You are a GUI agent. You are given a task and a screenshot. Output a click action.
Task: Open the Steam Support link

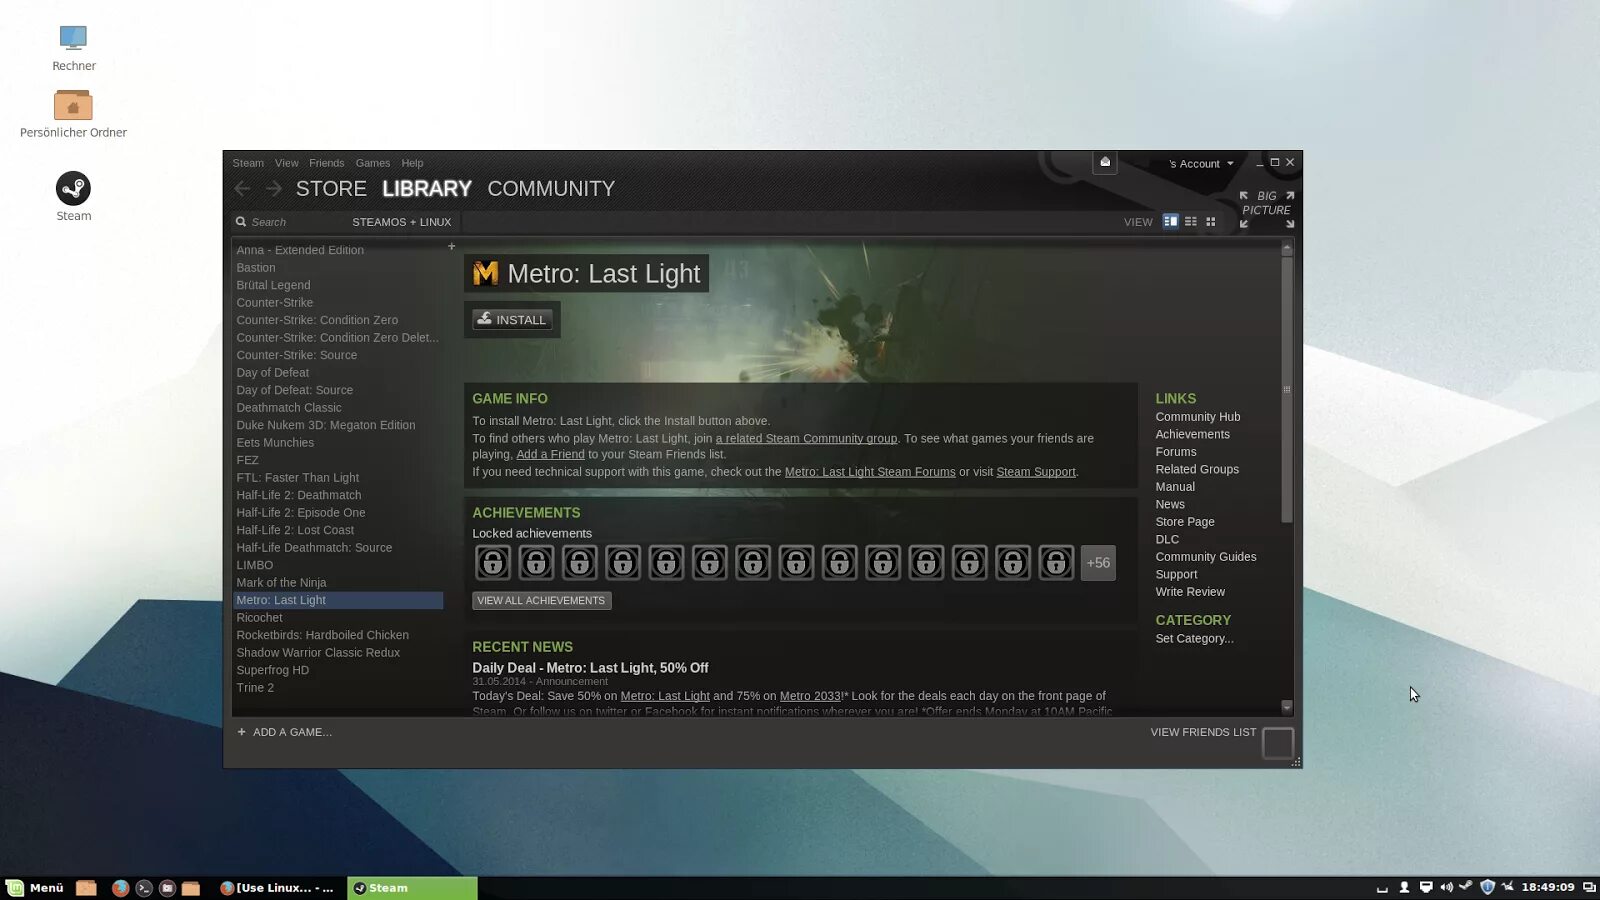pos(1036,472)
